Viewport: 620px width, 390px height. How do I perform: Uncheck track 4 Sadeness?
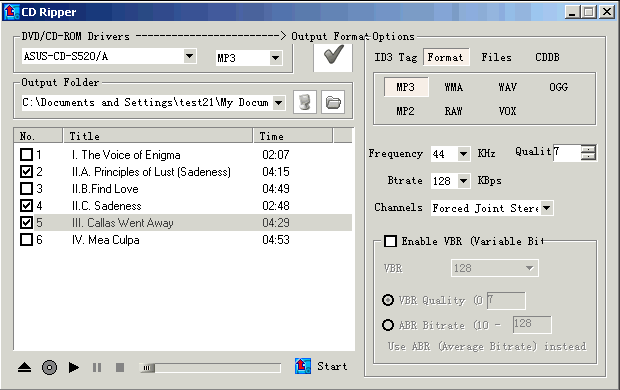[26, 205]
